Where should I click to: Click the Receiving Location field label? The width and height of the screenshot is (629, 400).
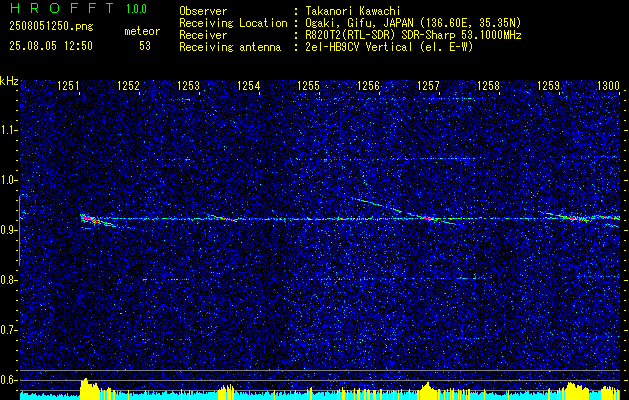(233, 23)
